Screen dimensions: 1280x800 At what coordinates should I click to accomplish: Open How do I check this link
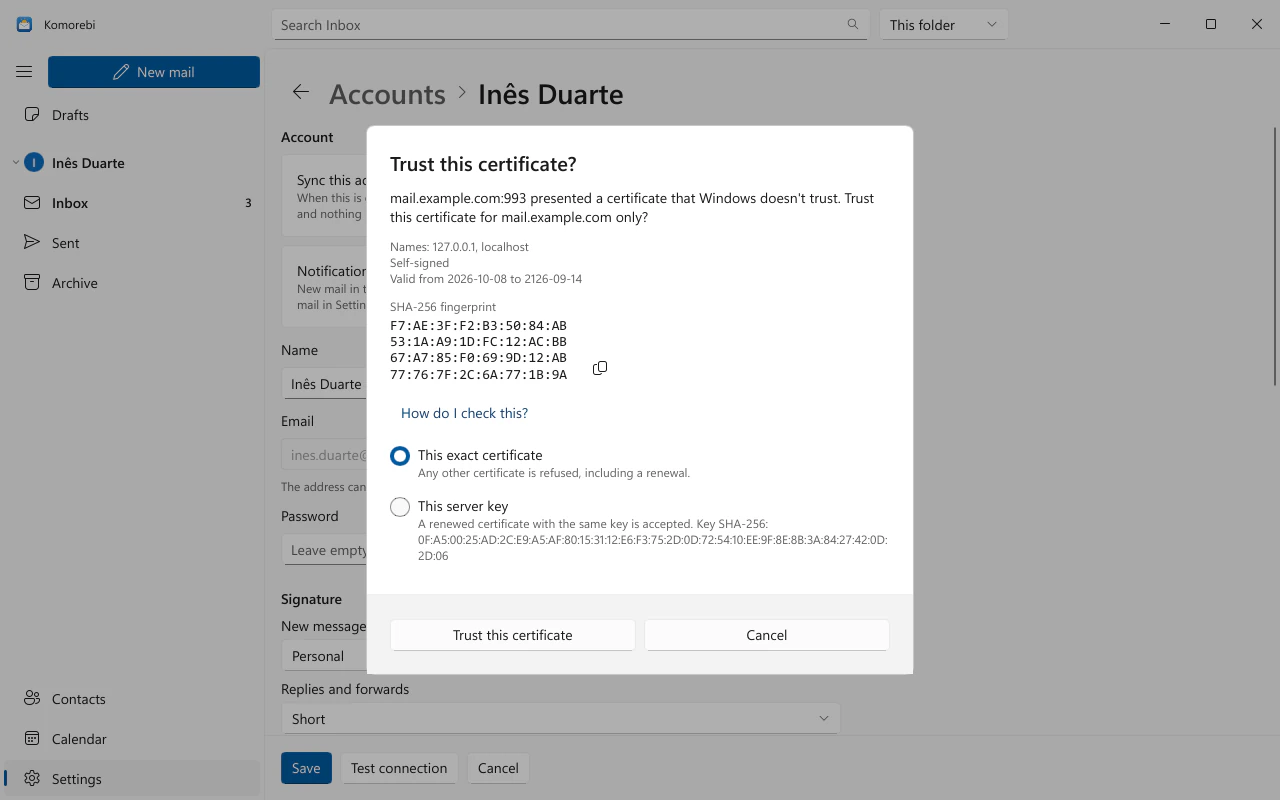point(464,413)
